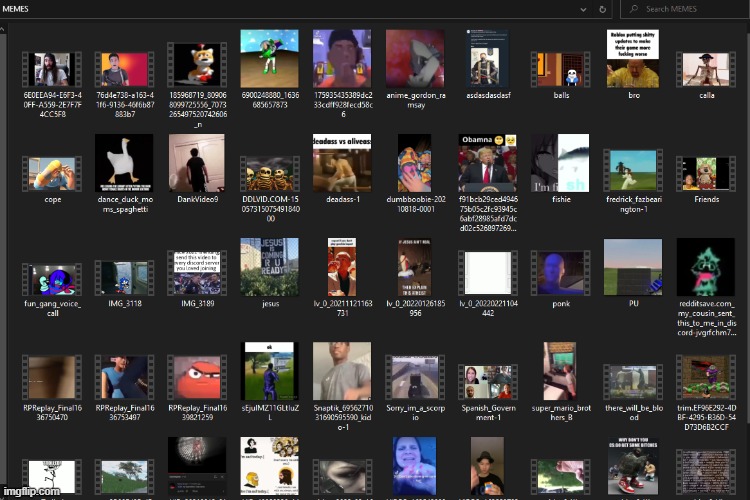Select the dance_duck_moms_spaghetti video file
The width and height of the screenshot is (750, 500).
[x=123, y=164]
